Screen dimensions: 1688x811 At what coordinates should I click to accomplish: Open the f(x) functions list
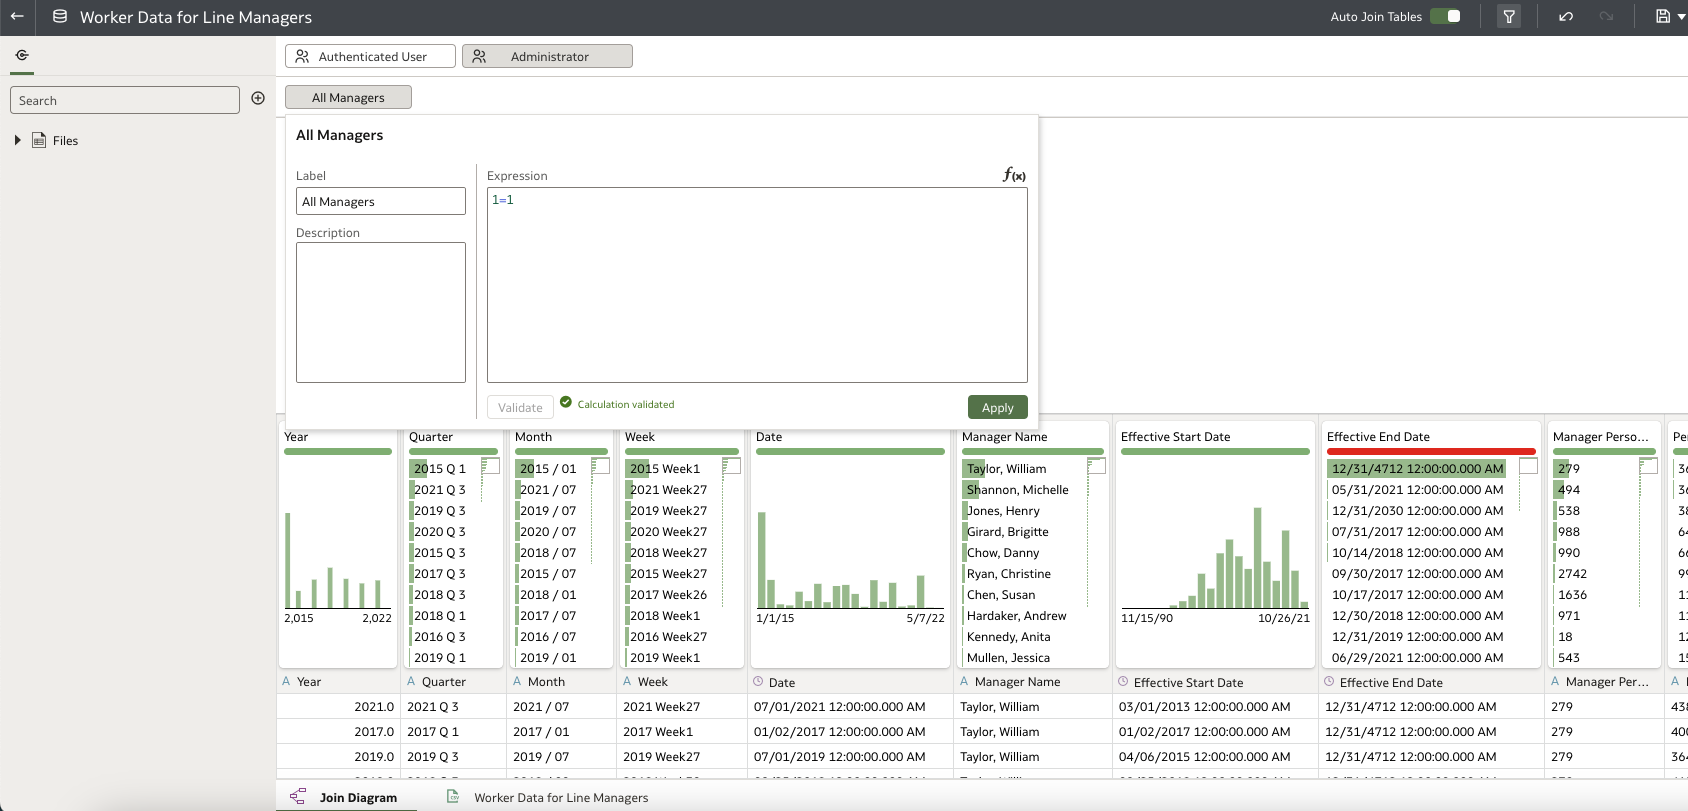pyautogui.click(x=1014, y=175)
